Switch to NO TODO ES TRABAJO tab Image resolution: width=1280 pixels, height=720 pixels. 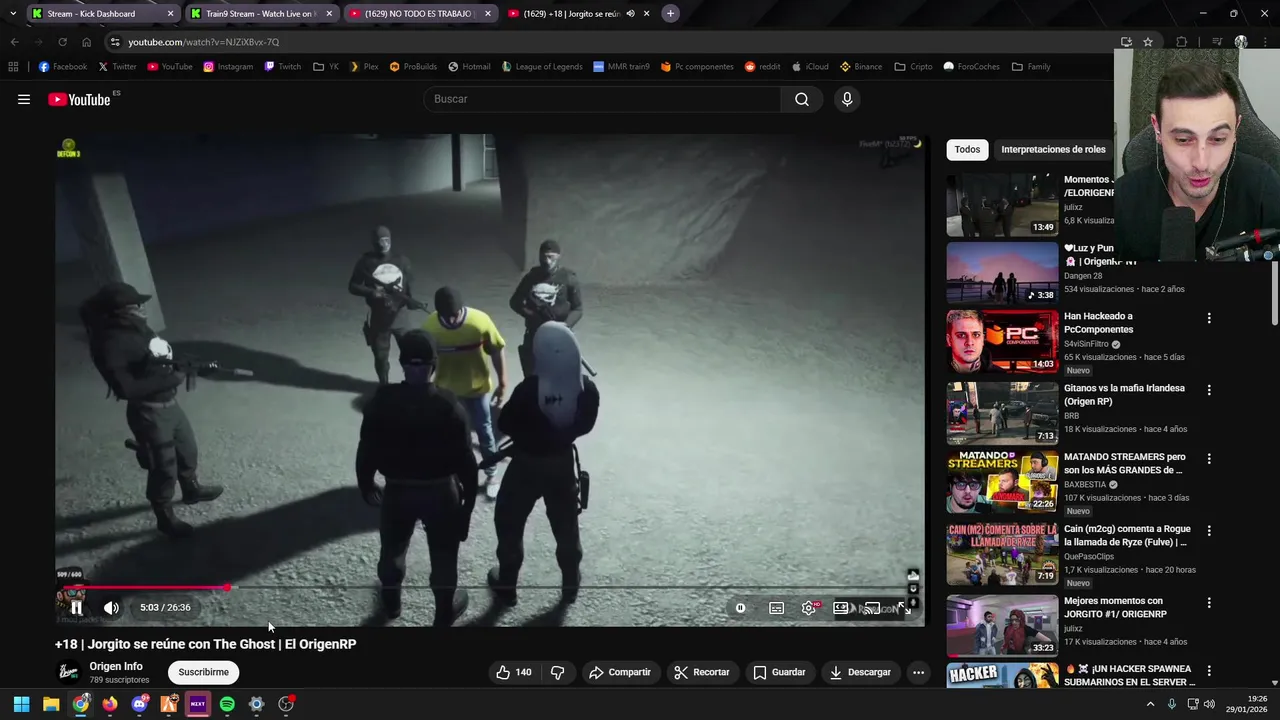[420, 14]
